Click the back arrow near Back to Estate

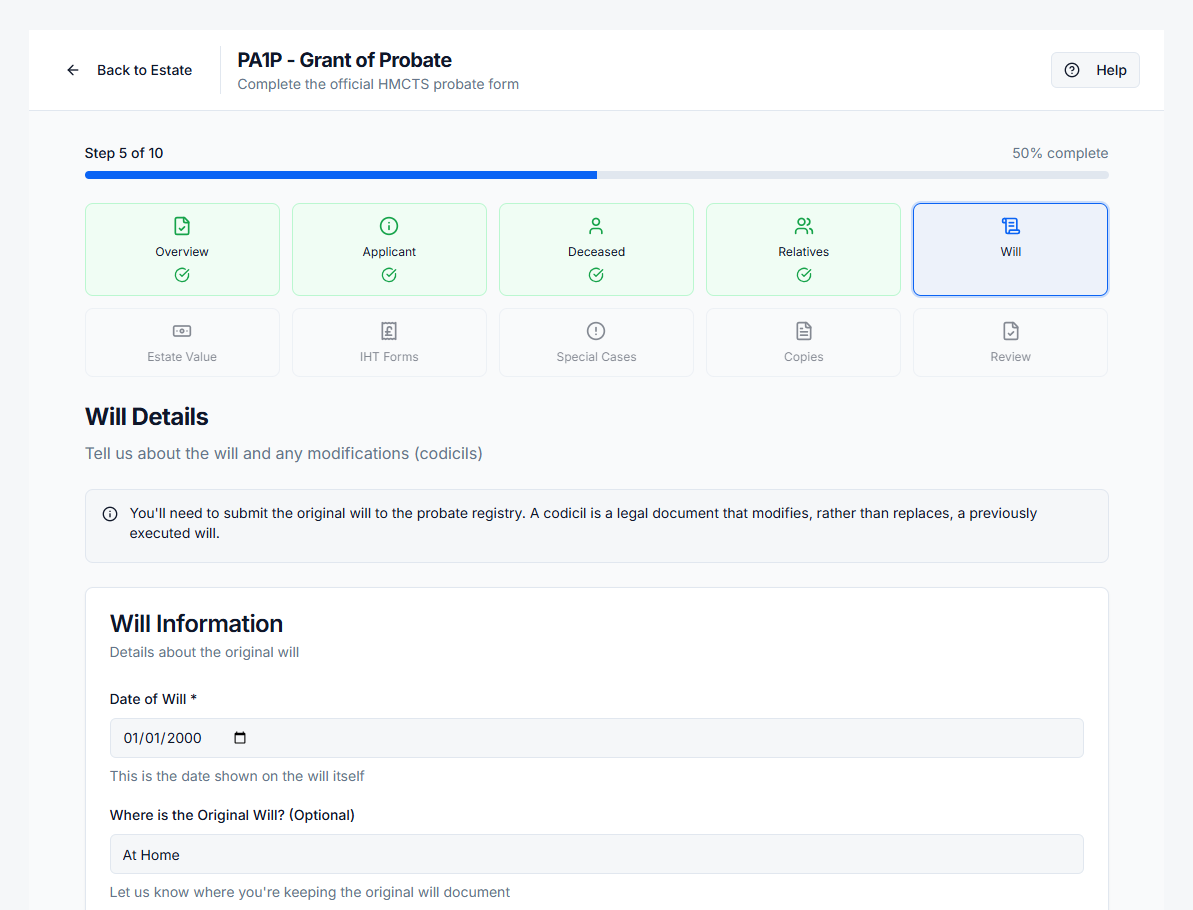point(72,70)
